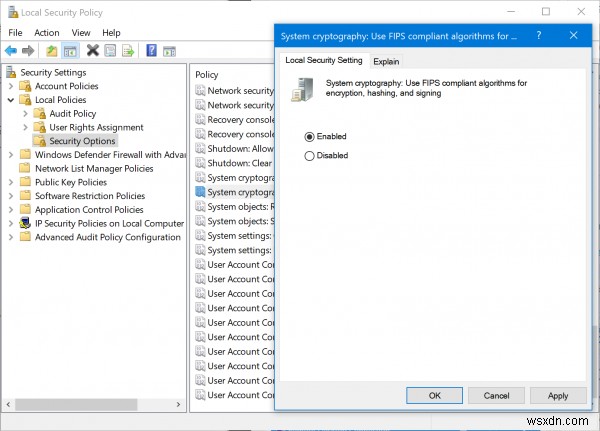Select Software Restriction Policies folder

pyautogui.click(x=89, y=196)
